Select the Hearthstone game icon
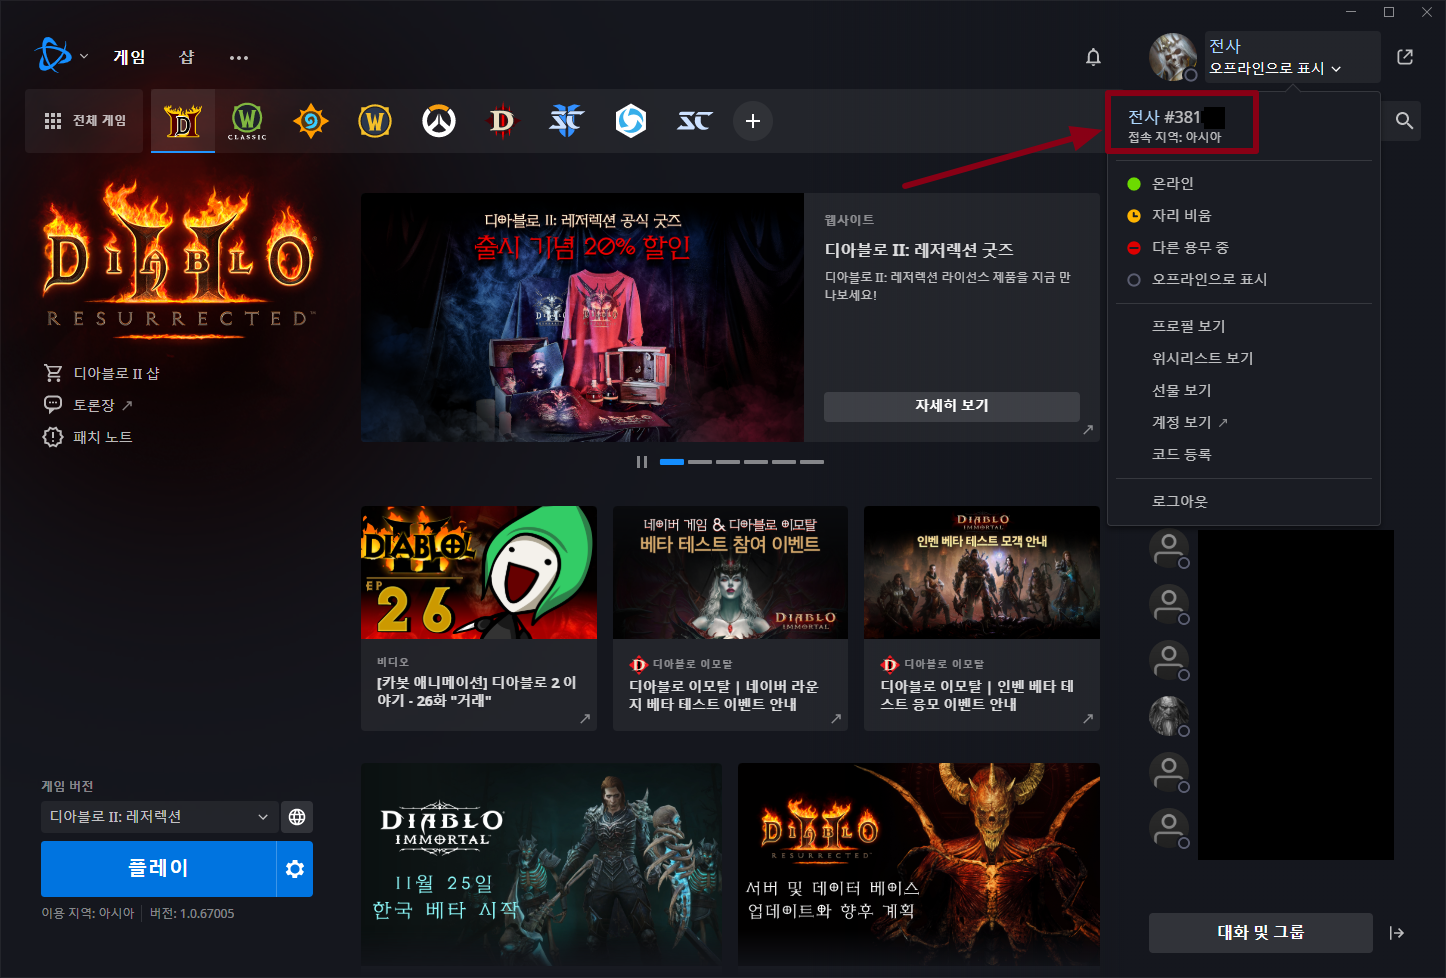 (x=311, y=121)
